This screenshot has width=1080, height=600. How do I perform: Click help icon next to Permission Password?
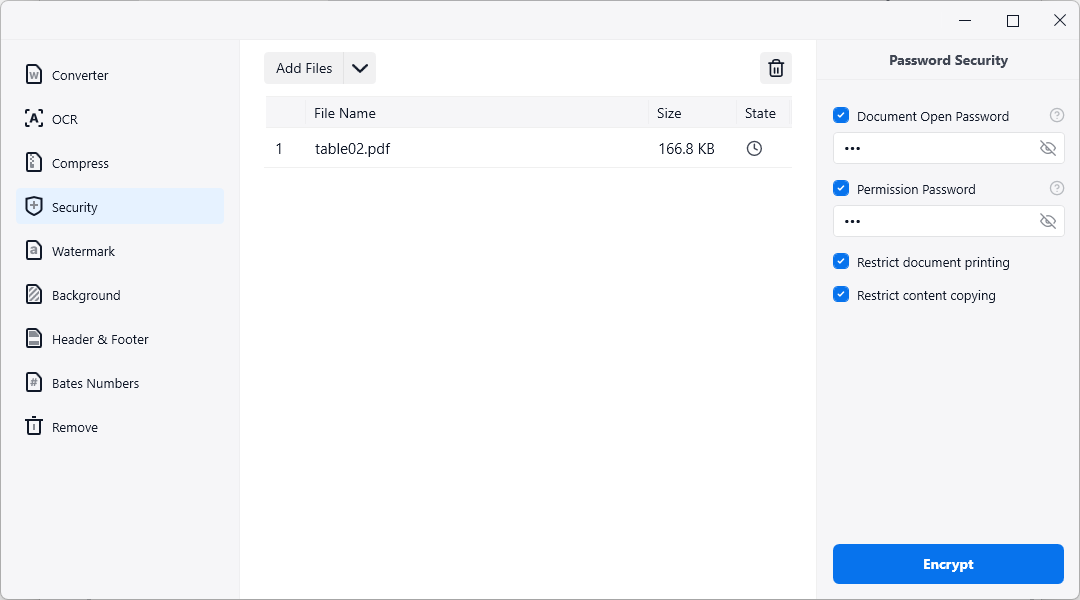[x=1056, y=189]
